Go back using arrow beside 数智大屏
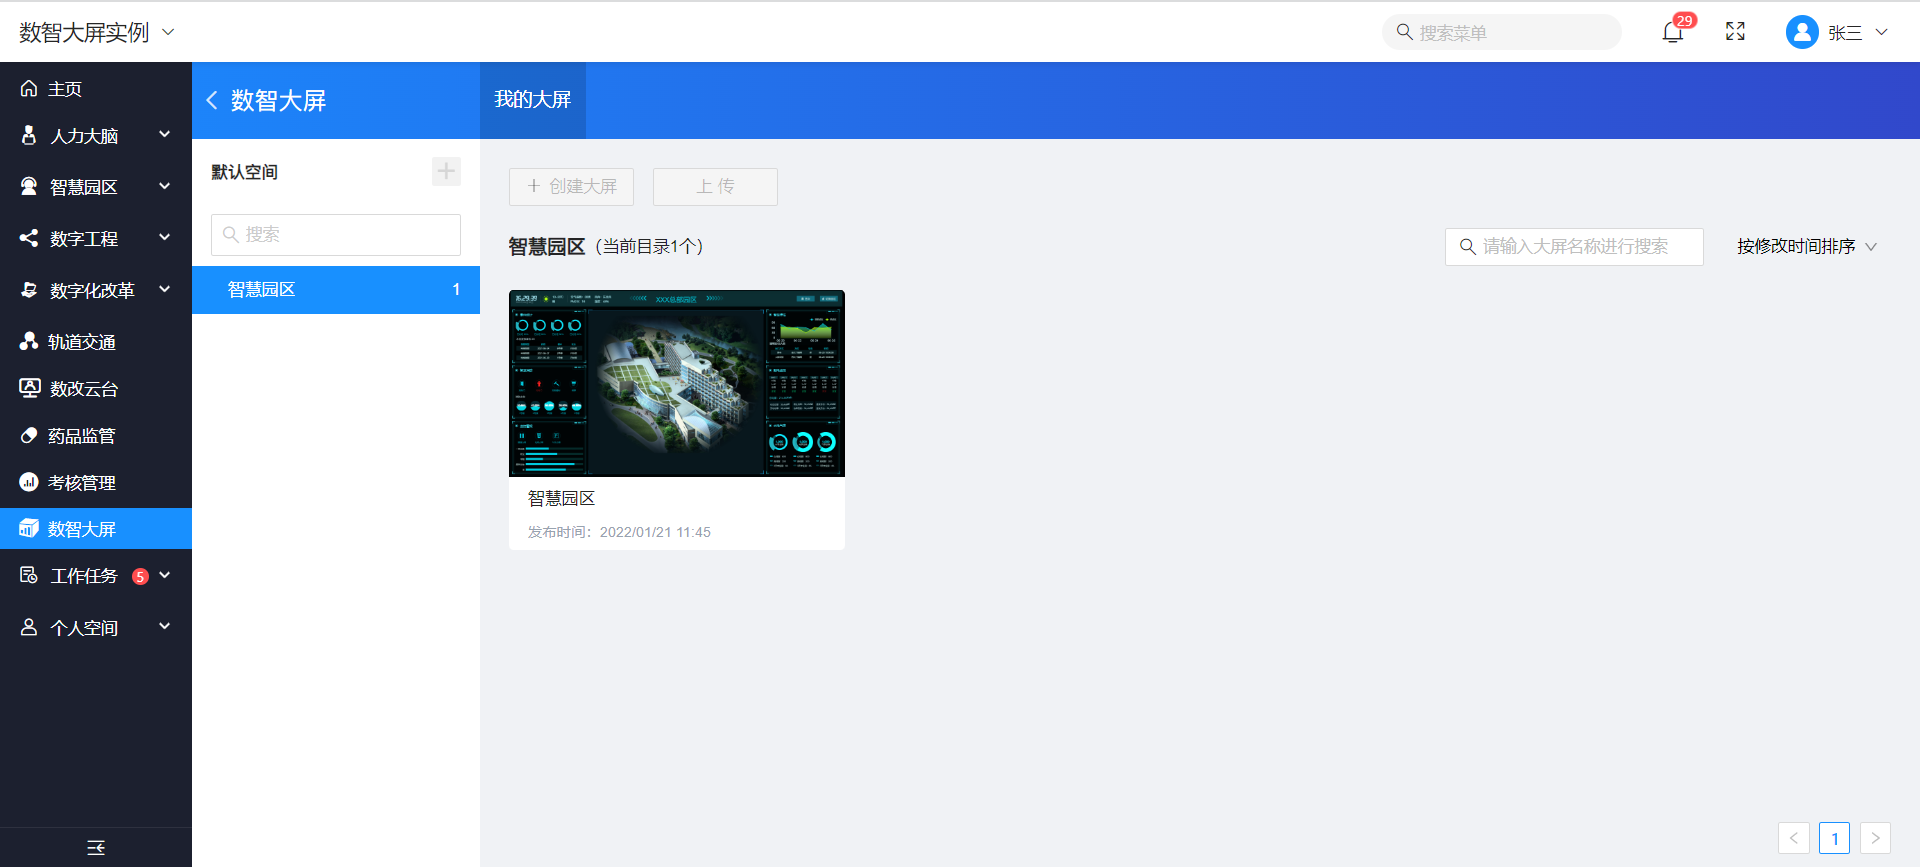This screenshot has height=867, width=1920. click(212, 100)
